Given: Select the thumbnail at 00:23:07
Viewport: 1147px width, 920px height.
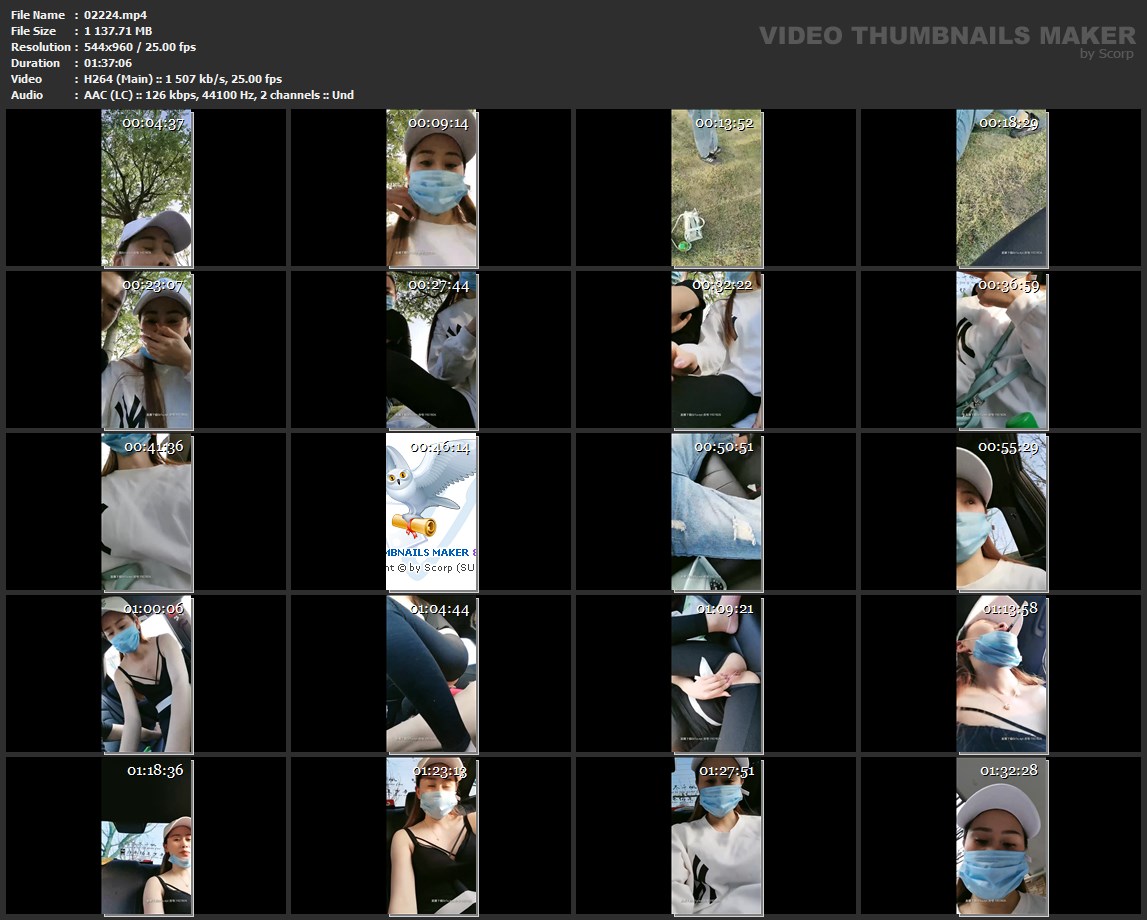Looking at the screenshot, I should point(146,350).
